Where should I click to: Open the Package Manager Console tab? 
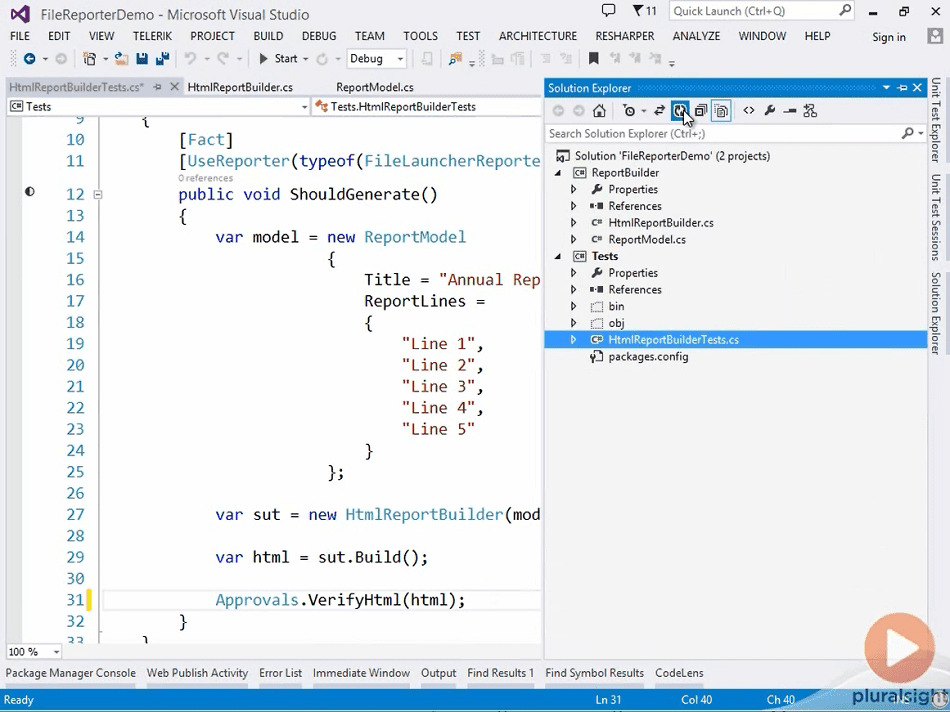pyautogui.click(x=71, y=673)
